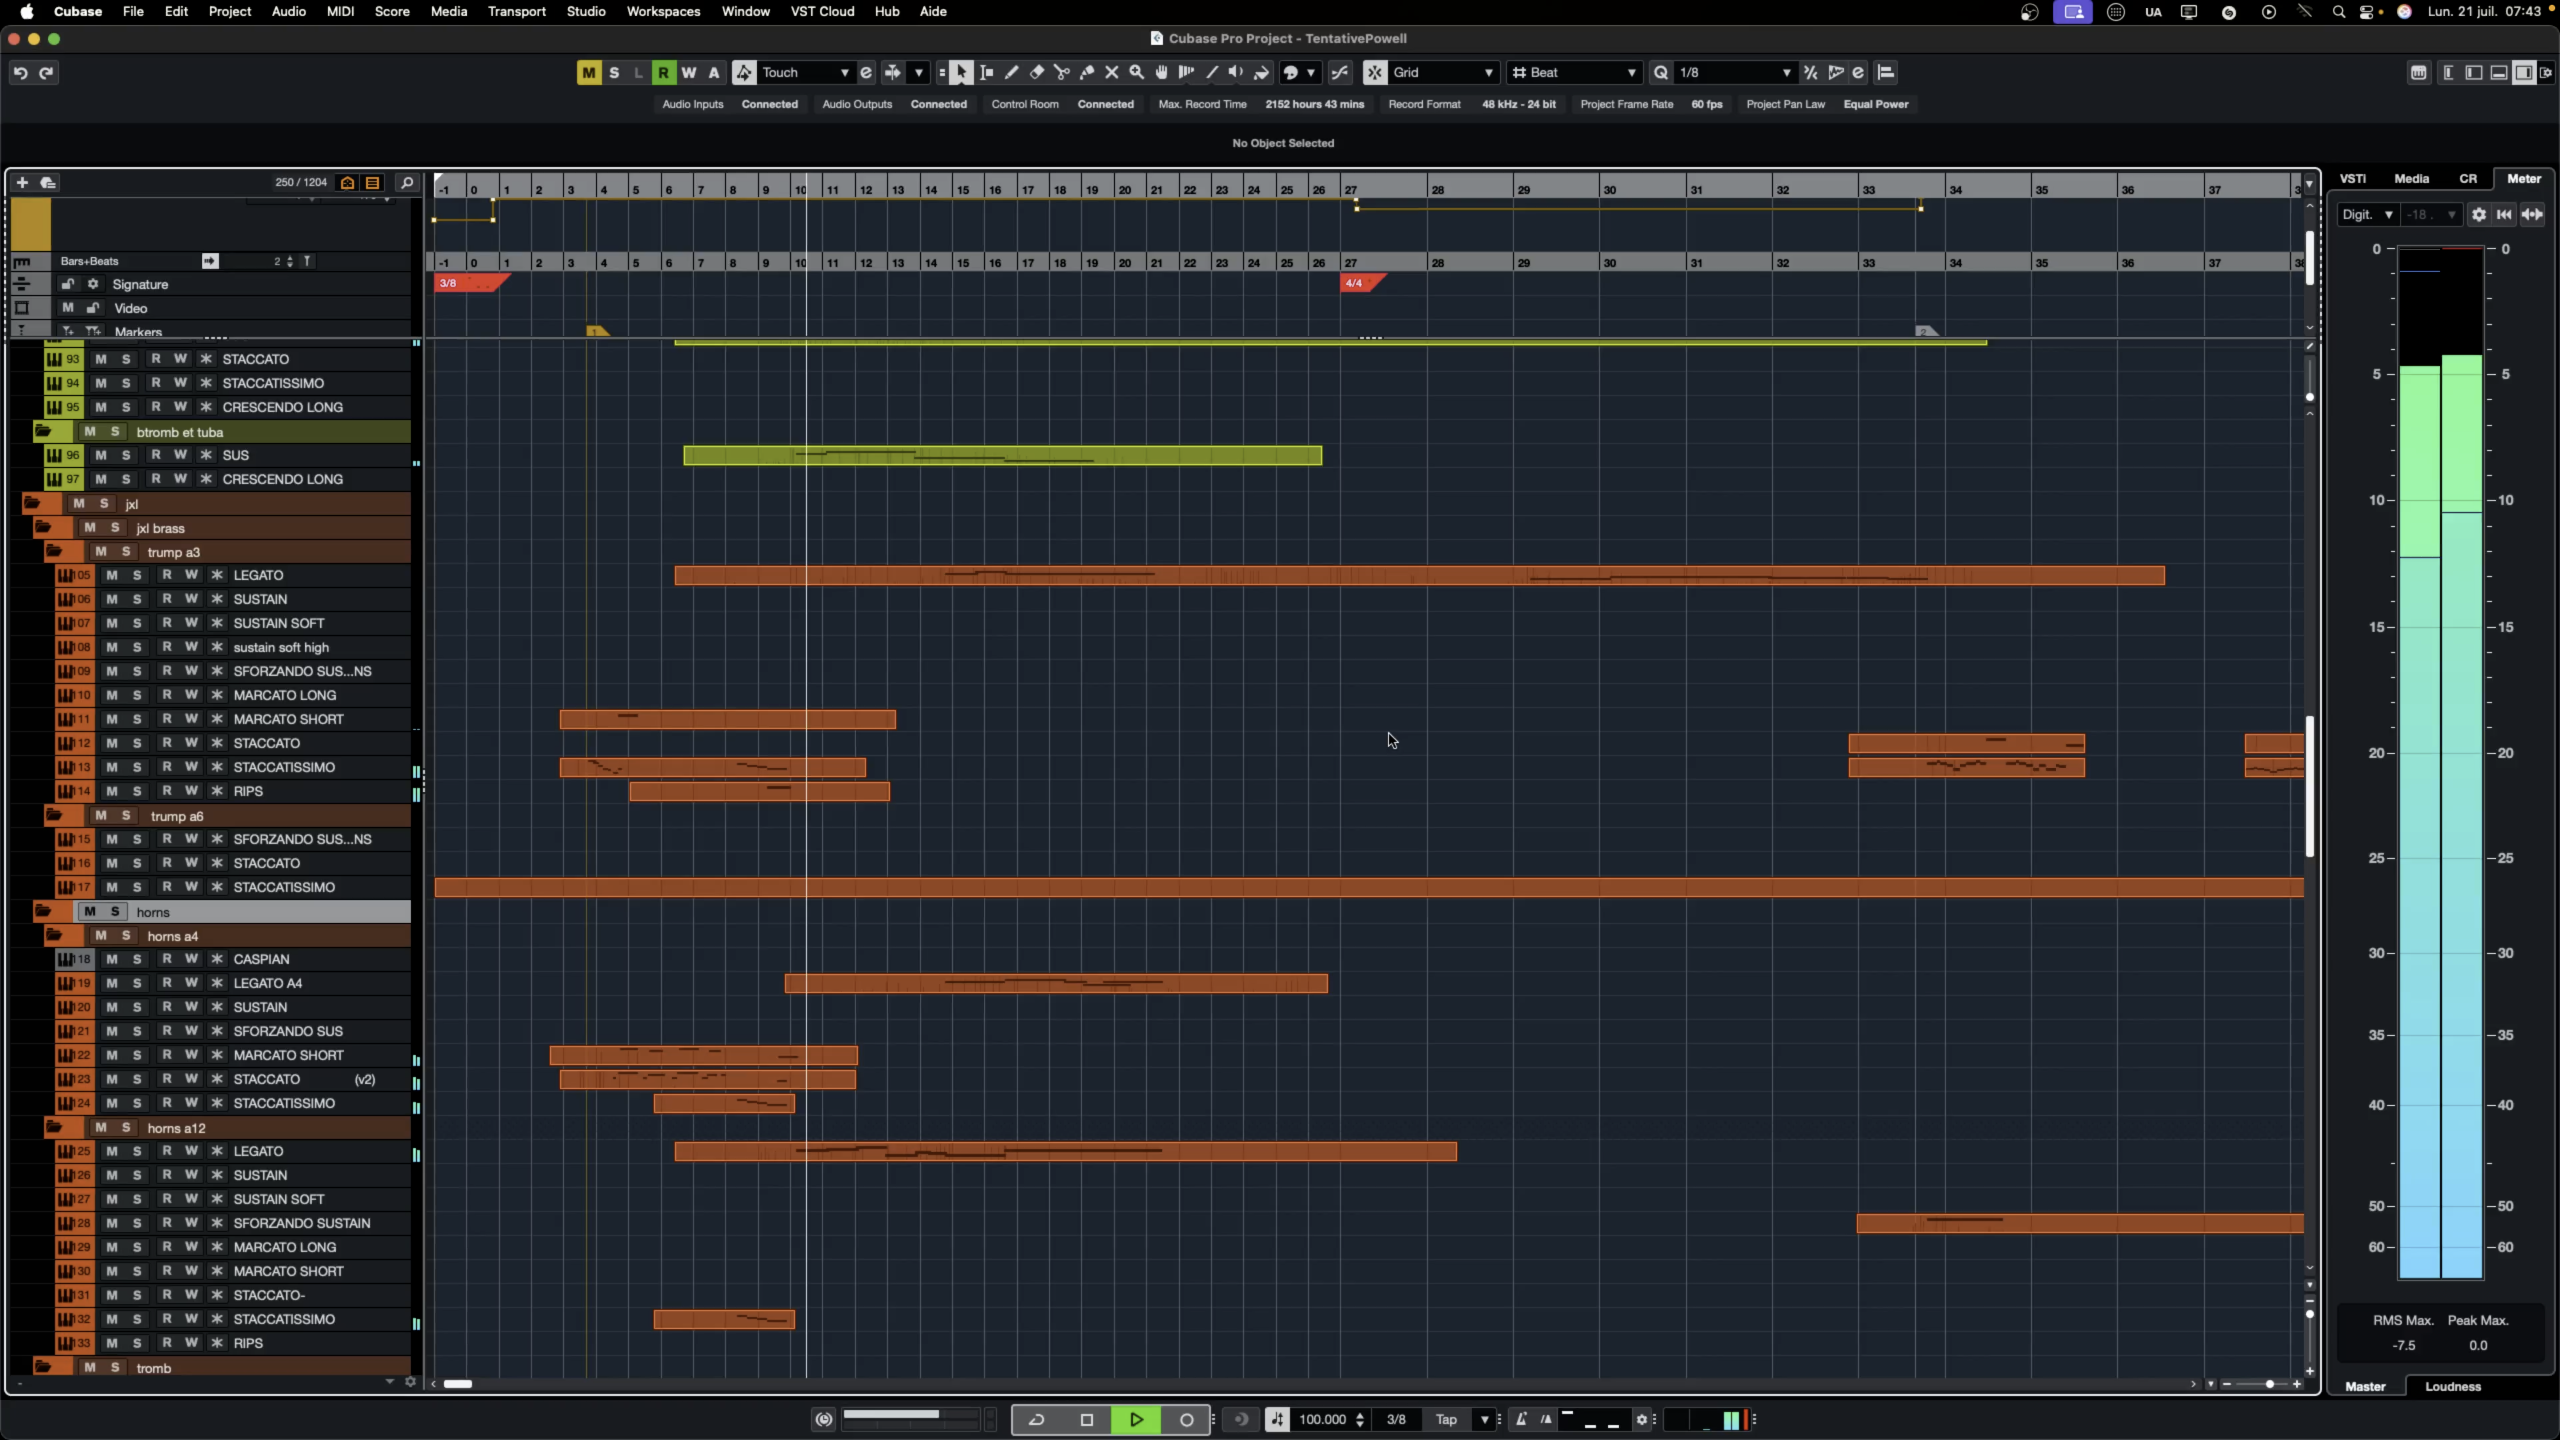This screenshot has height=1440, width=2560.
Task: Click the Range Selection tool
Action: coord(986,72)
